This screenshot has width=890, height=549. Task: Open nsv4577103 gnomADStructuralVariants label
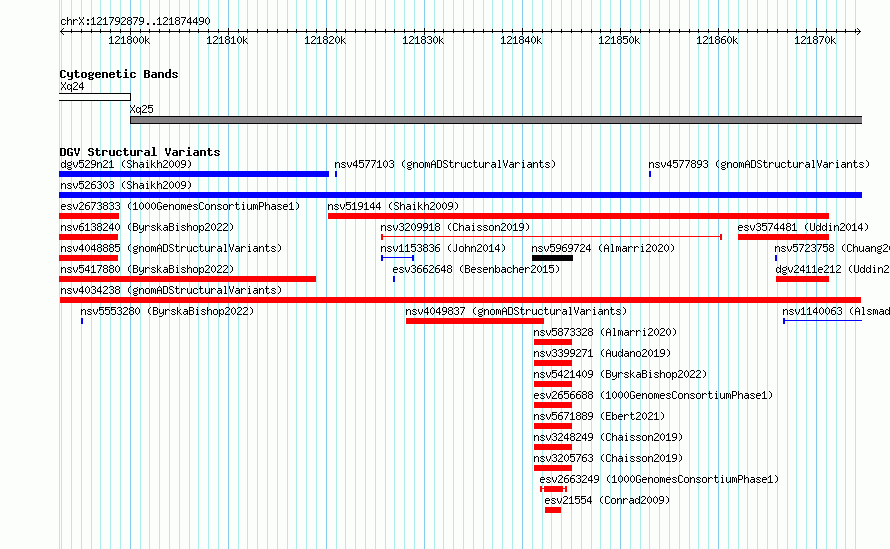click(x=445, y=164)
